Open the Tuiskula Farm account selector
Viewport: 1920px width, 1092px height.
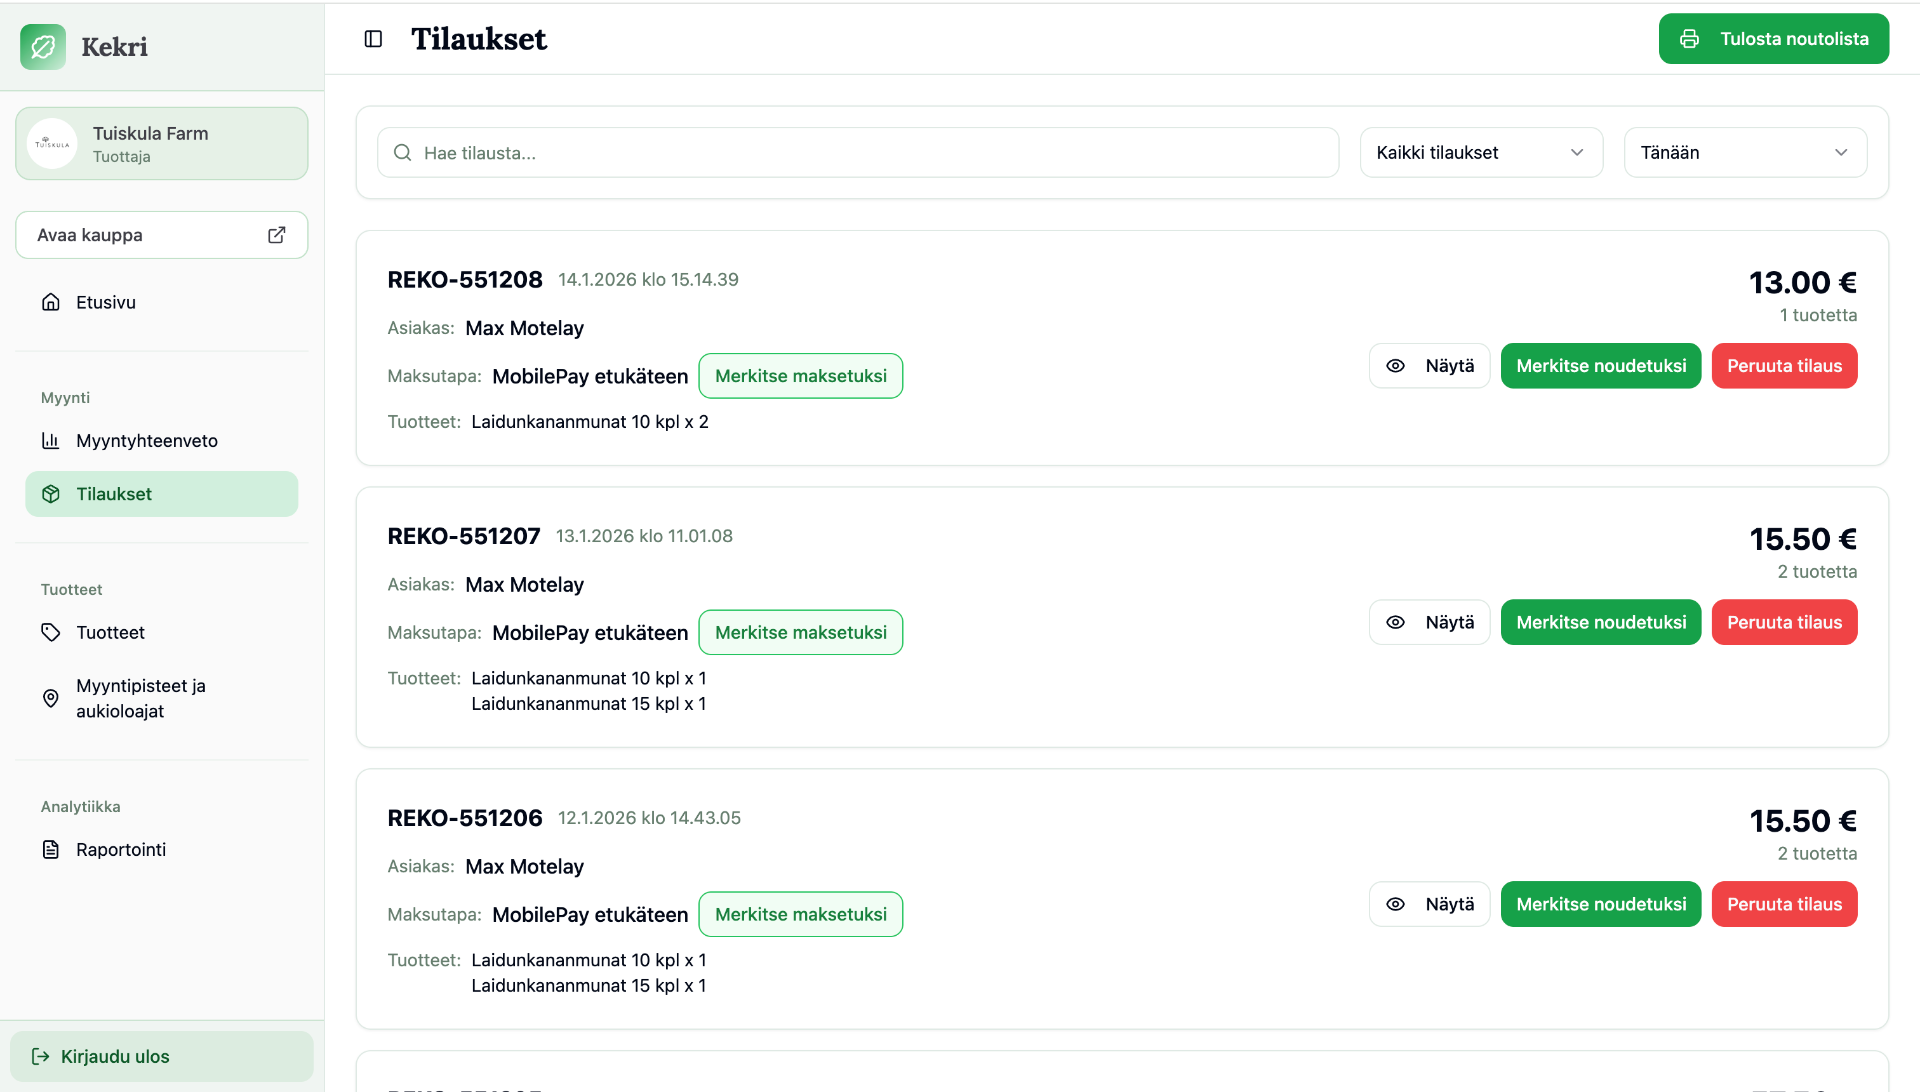pos(162,144)
